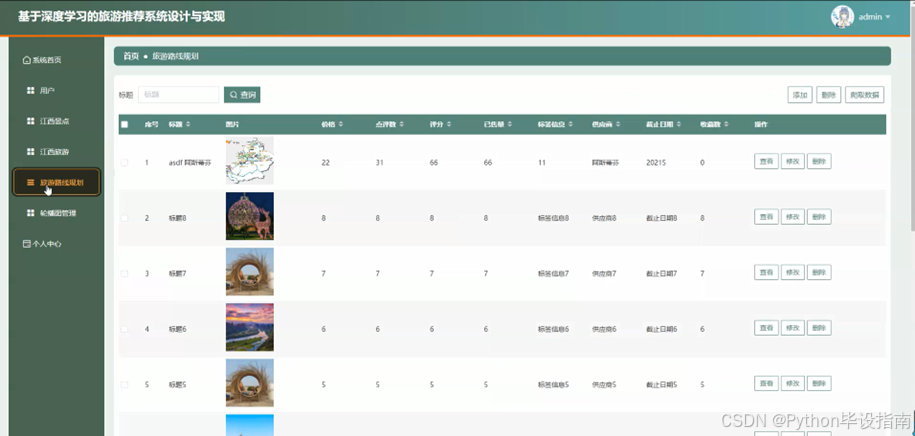Click 查看 for row 标题7
Screen dimensions: 915x436
(766, 272)
